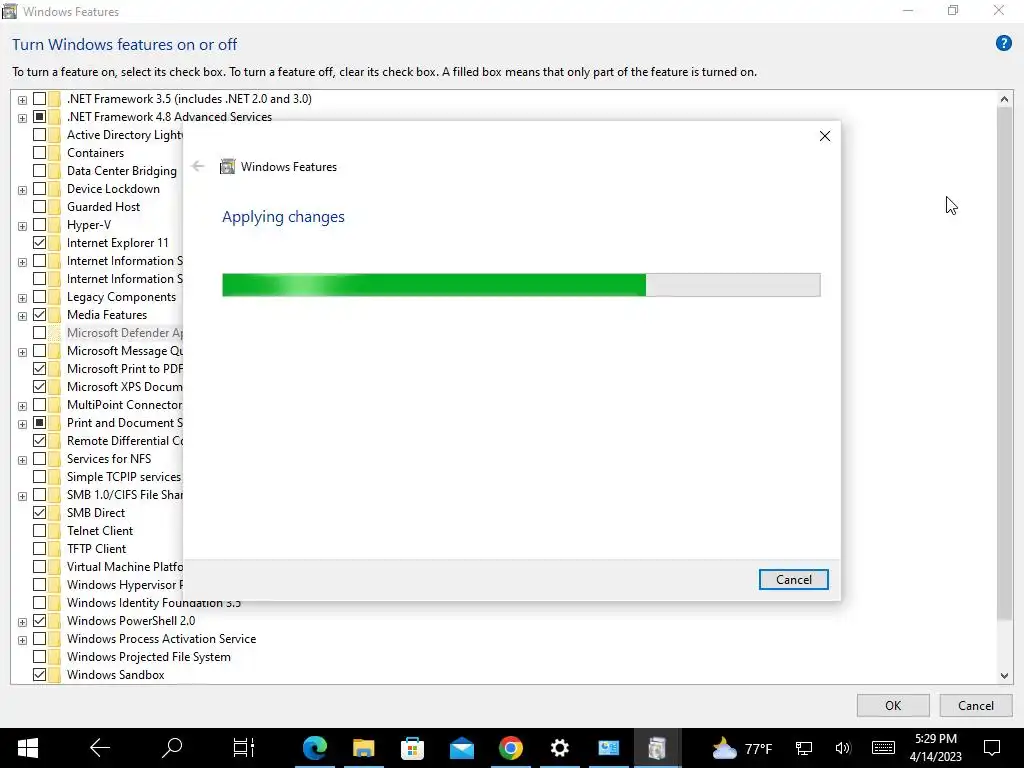Viewport: 1024px width, 768px height.
Task: Expand Services for NFS node
Action: click(22, 460)
